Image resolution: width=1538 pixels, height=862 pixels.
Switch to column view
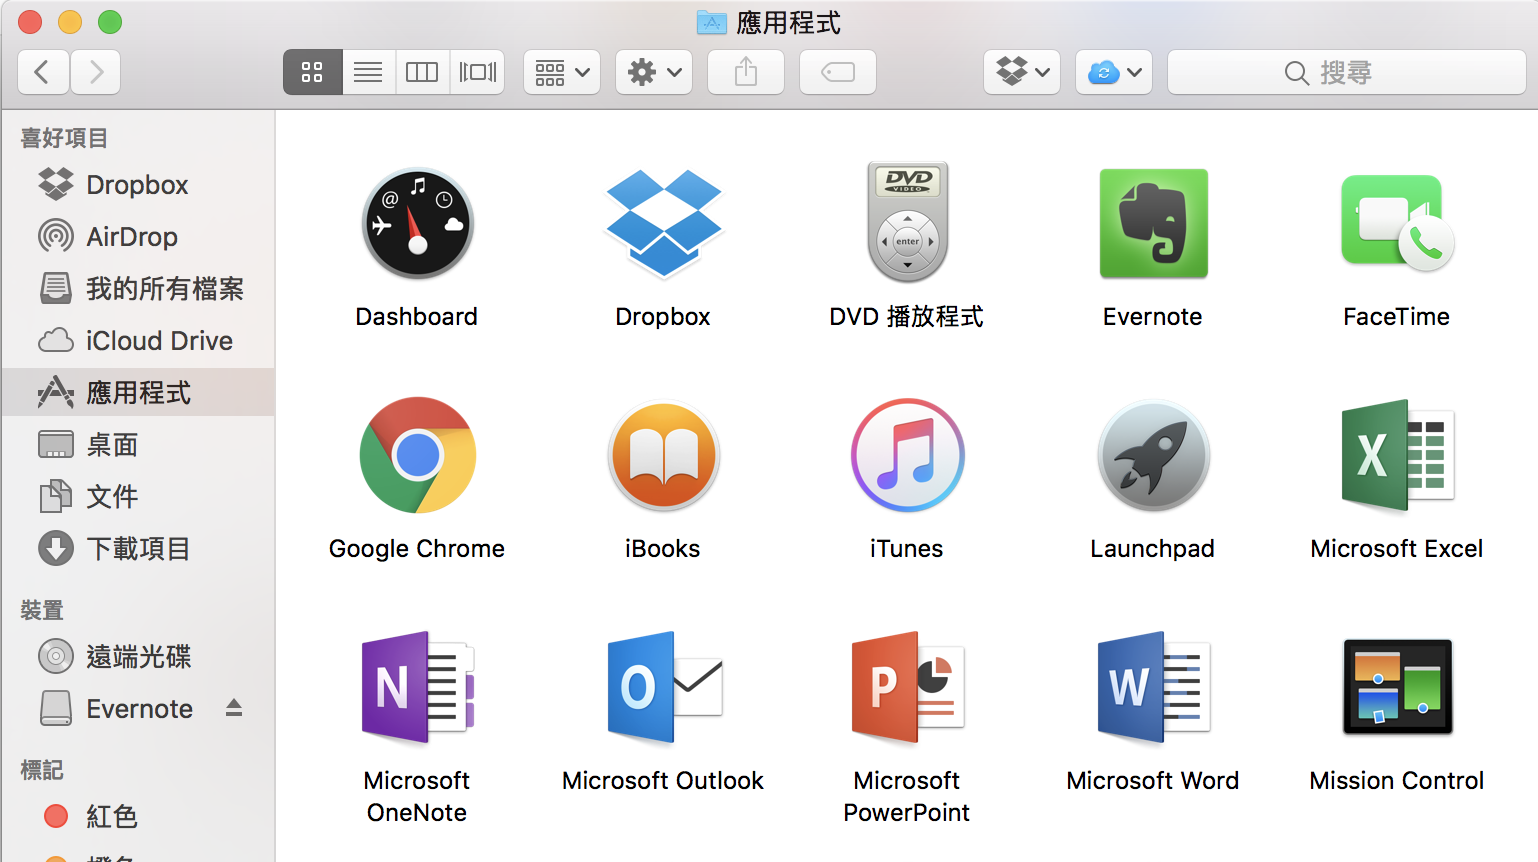click(x=422, y=72)
